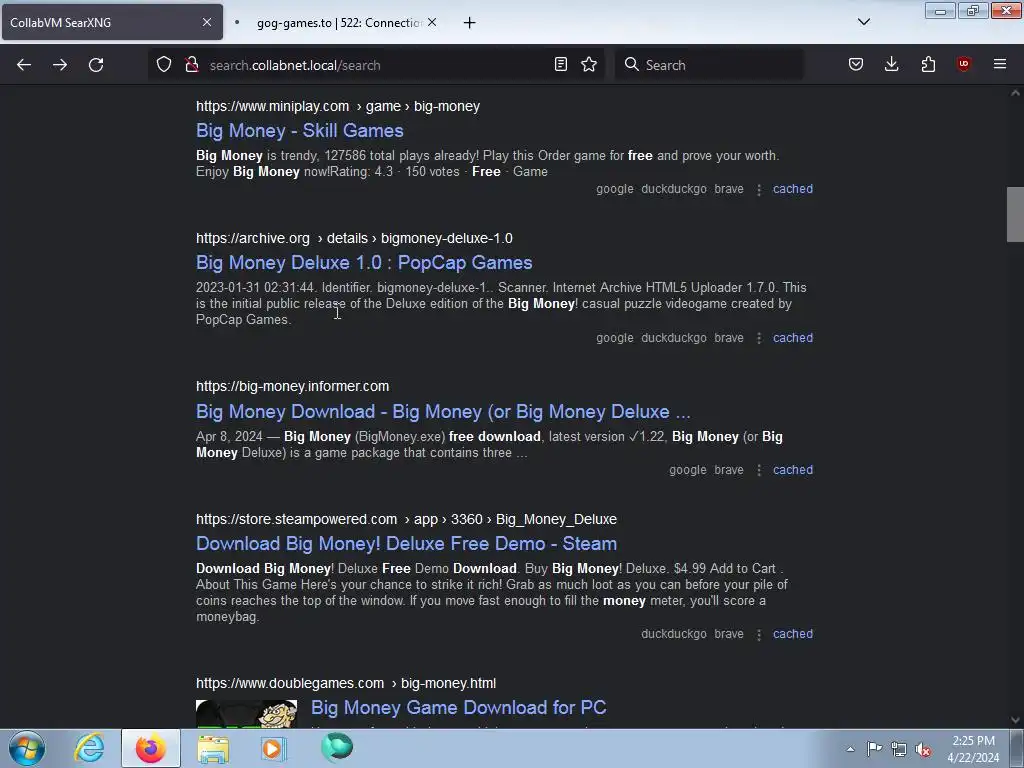Expand the list all tabs chevron
Screen dimensions: 1024x768
click(864, 22)
